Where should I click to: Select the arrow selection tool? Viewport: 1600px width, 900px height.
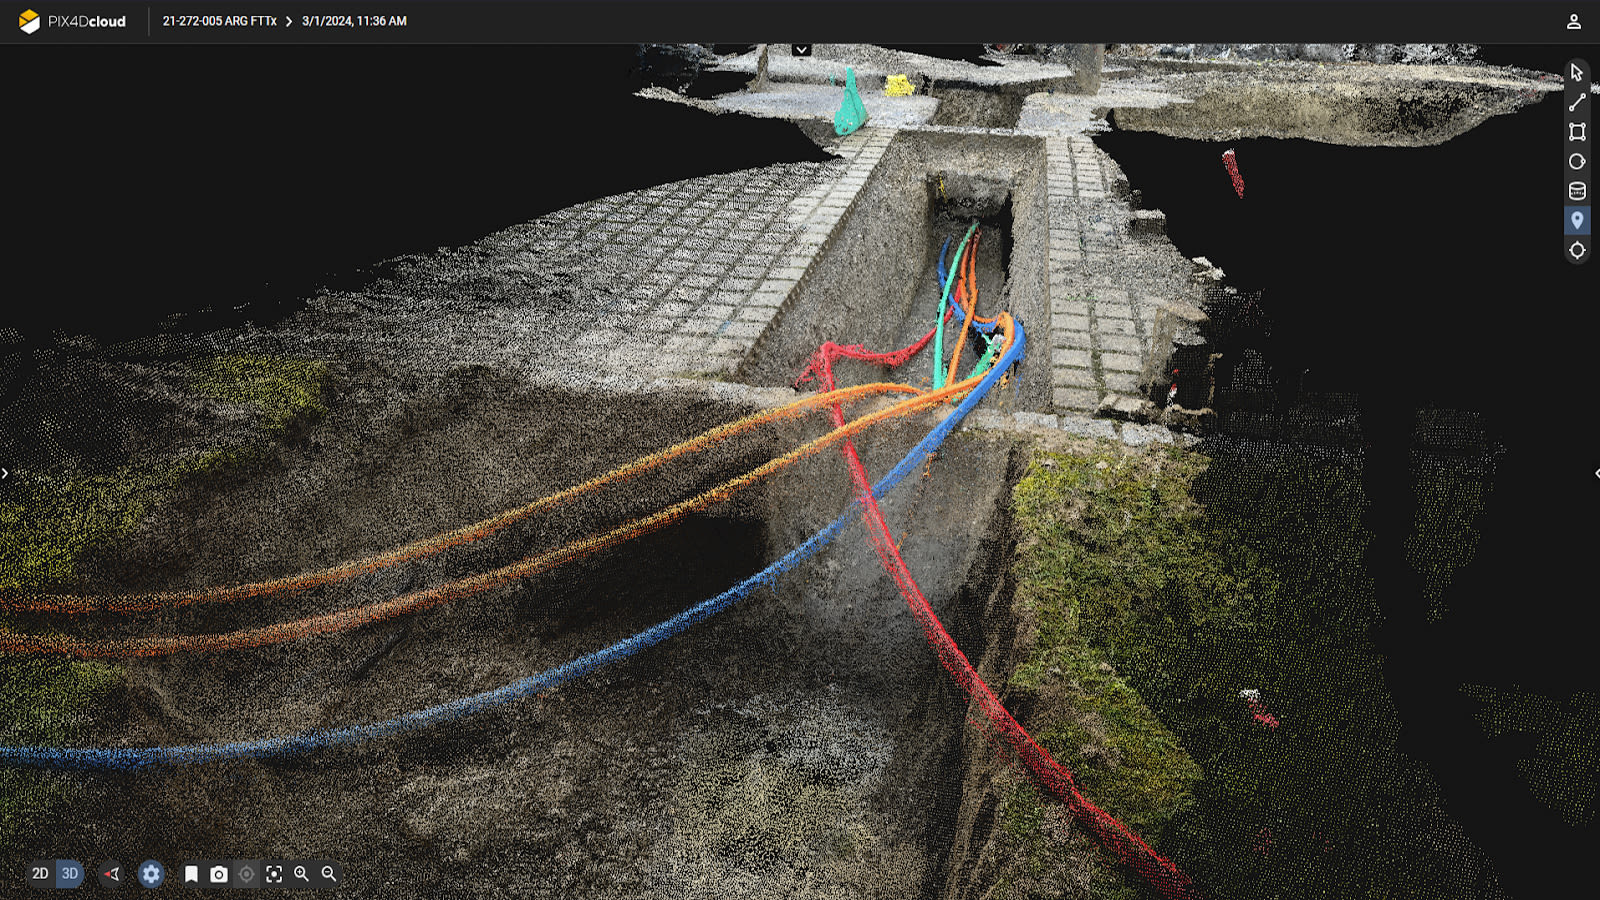point(1577,73)
